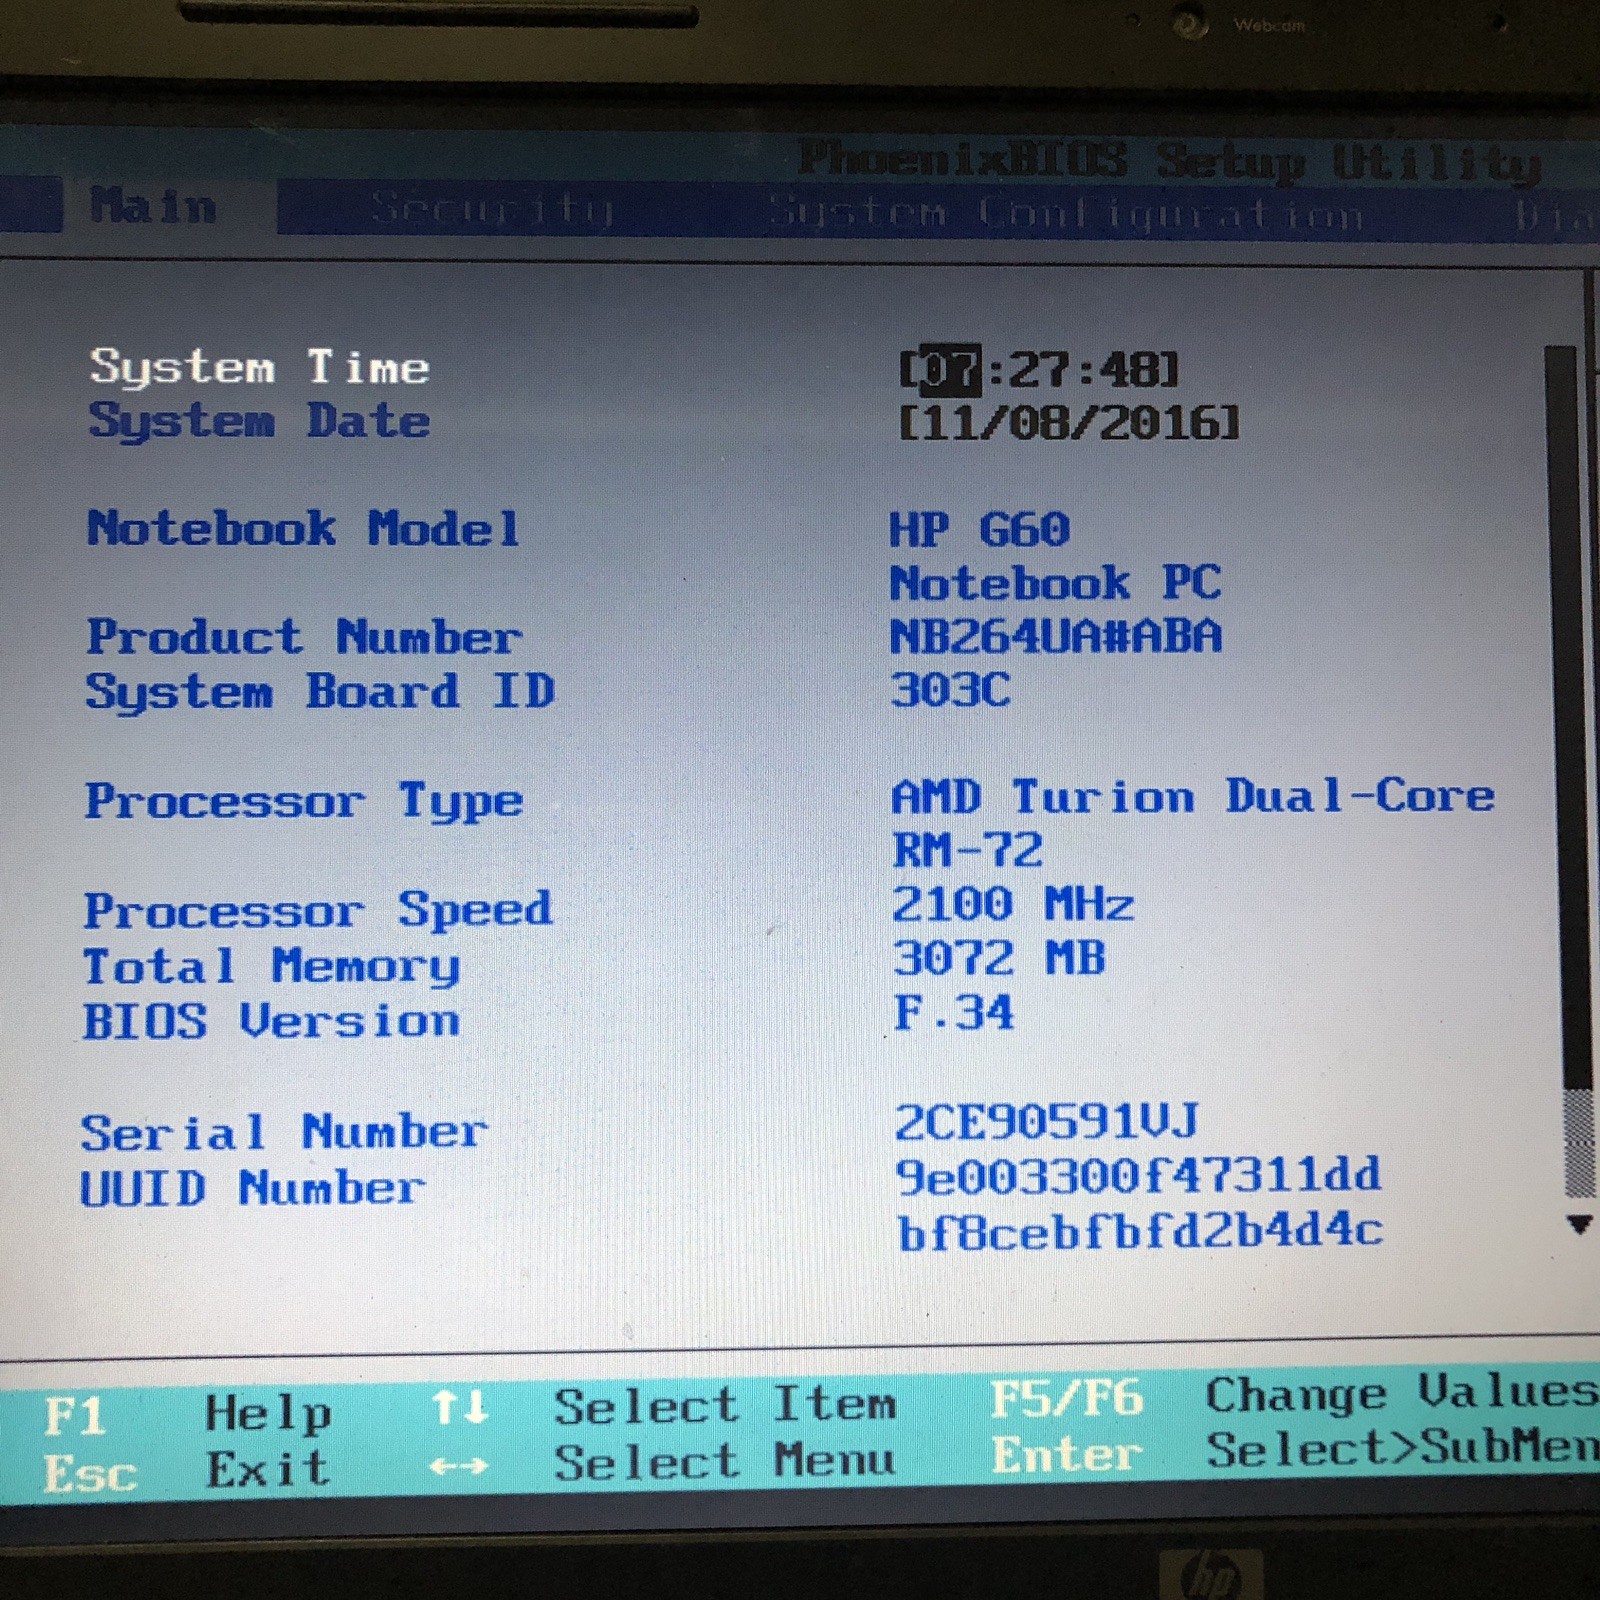Click the F1 Help hint
This screenshot has width=1600, height=1600.
tap(187, 1414)
